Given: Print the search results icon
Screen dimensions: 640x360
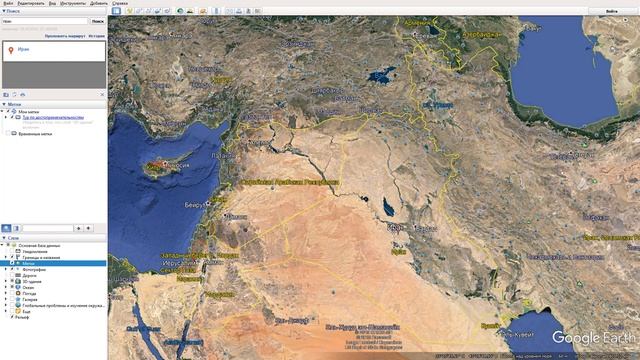Looking at the screenshot, I should (x=23, y=95).
